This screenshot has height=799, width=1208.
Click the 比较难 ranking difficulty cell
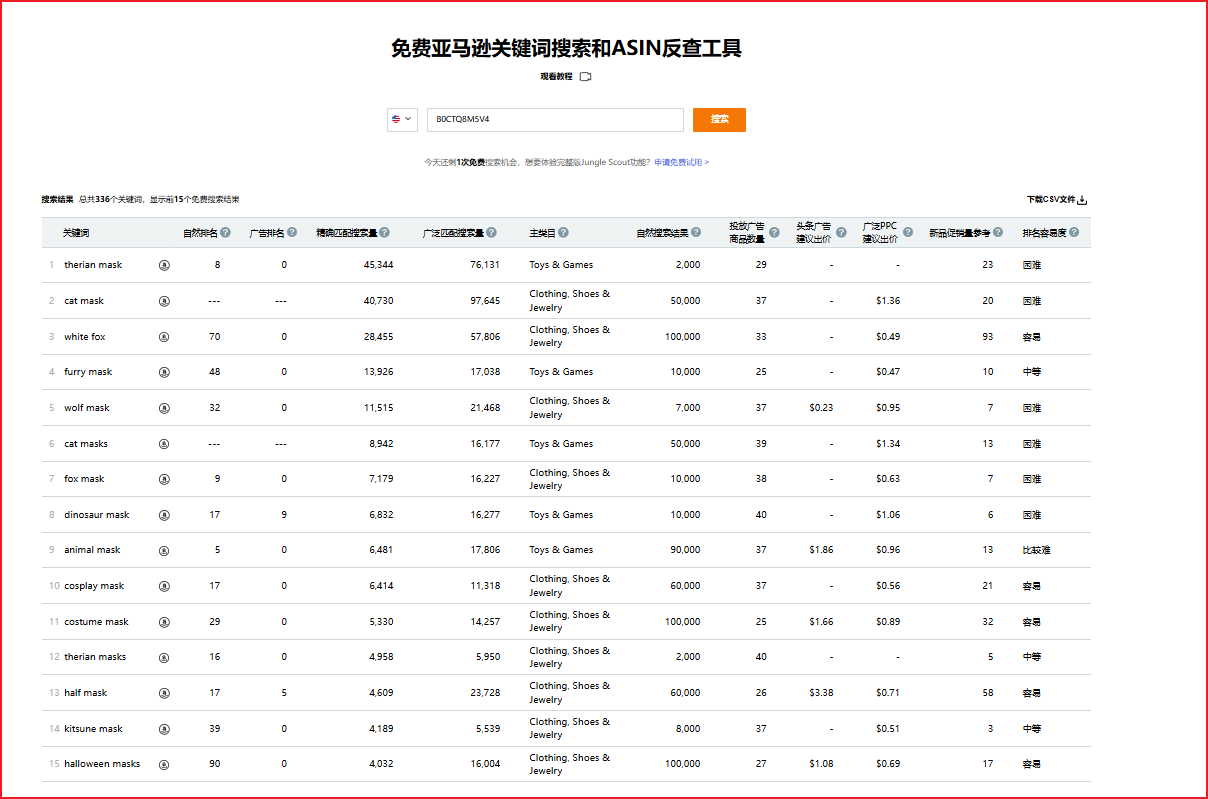(x=1037, y=550)
